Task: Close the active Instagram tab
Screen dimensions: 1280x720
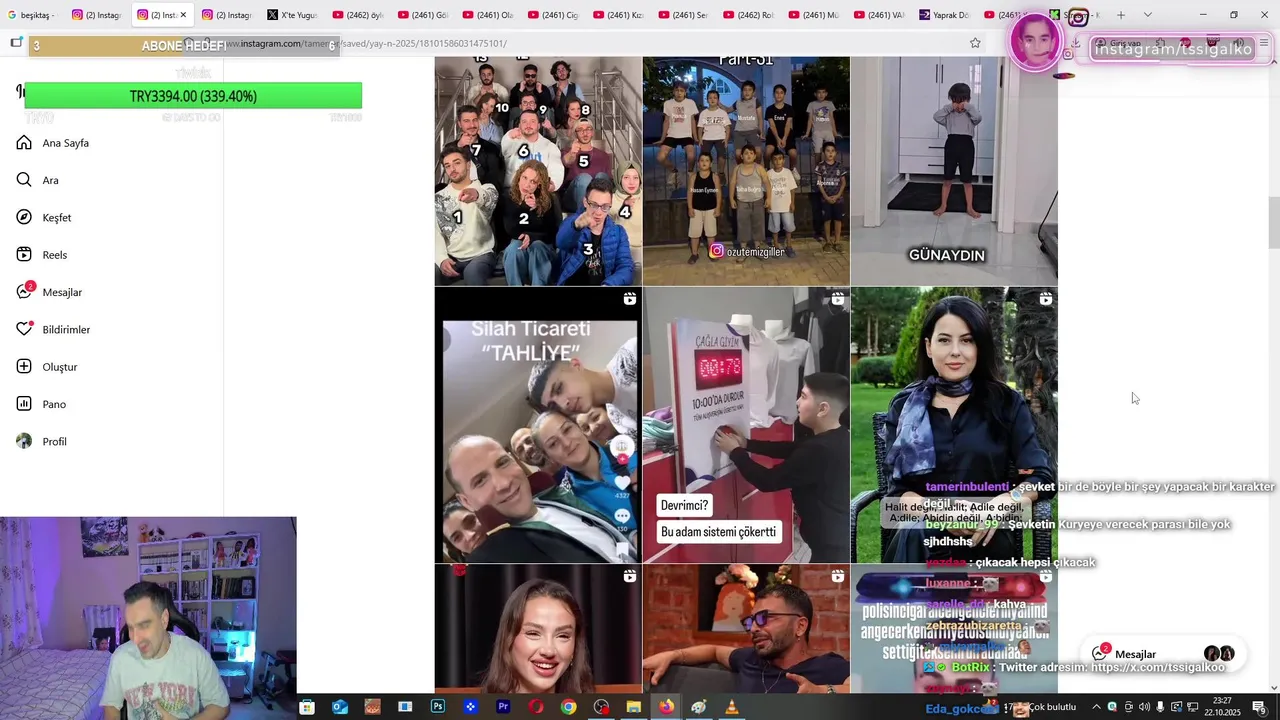Action: (183, 15)
